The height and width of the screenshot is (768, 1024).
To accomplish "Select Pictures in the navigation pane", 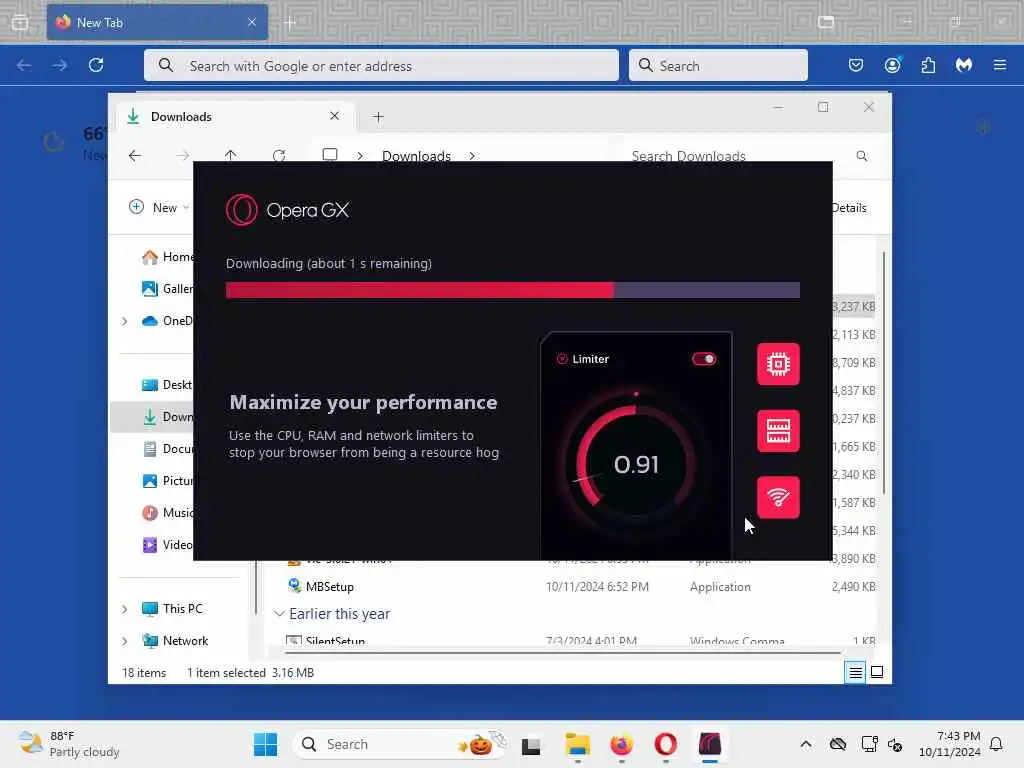I will (167, 481).
